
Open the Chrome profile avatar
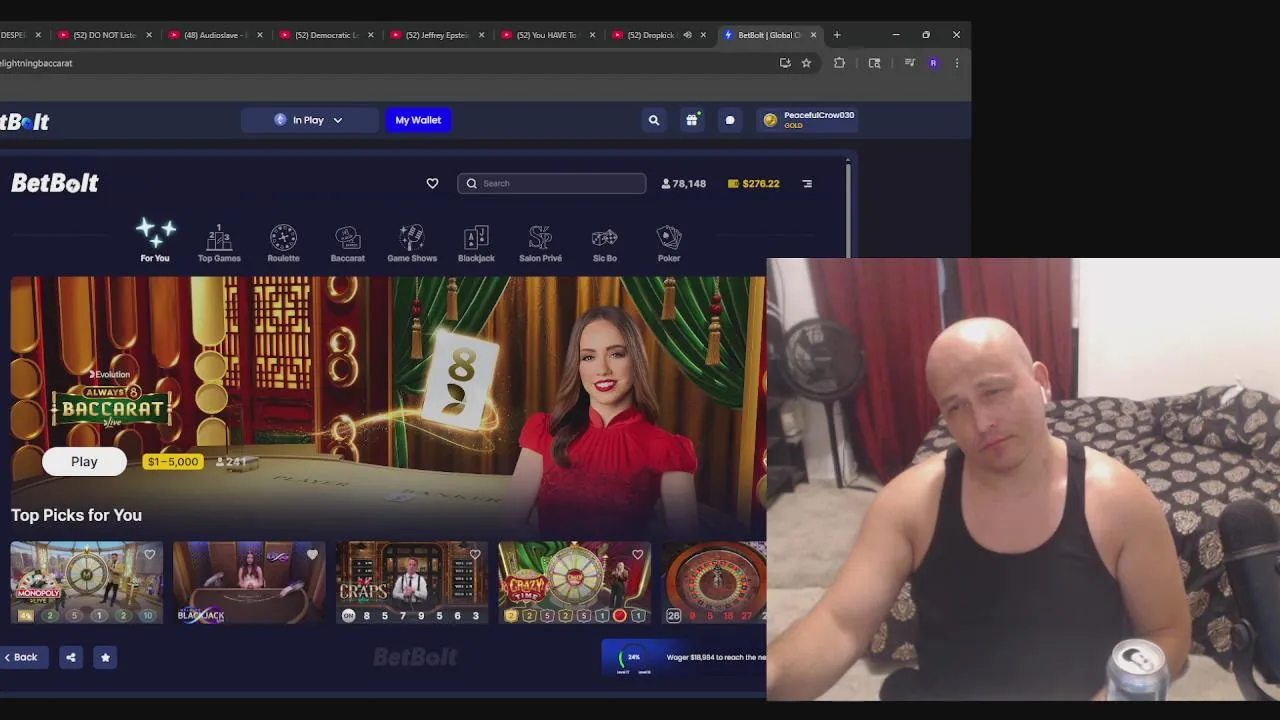(x=933, y=63)
